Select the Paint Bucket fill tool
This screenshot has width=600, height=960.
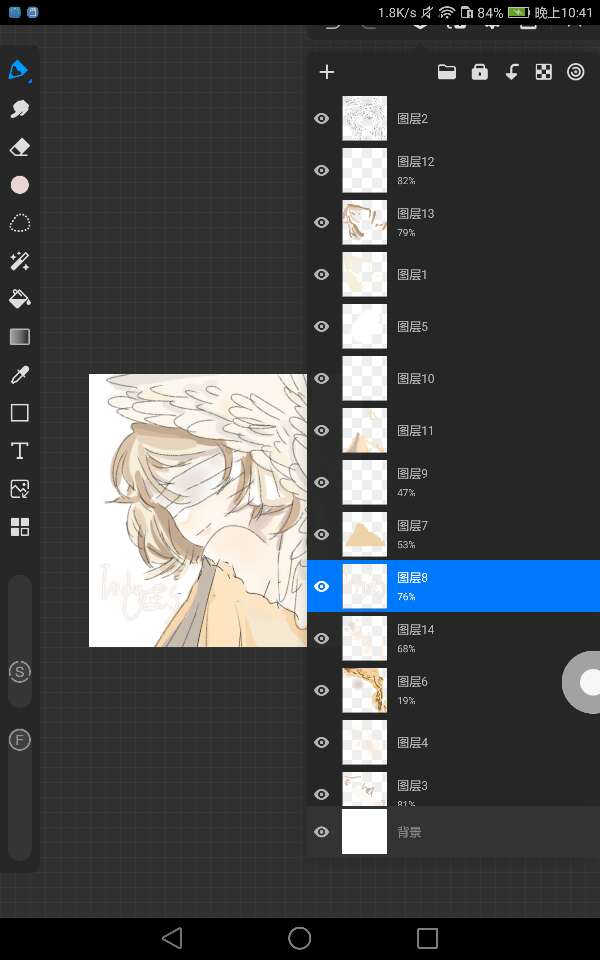click(x=19, y=299)
